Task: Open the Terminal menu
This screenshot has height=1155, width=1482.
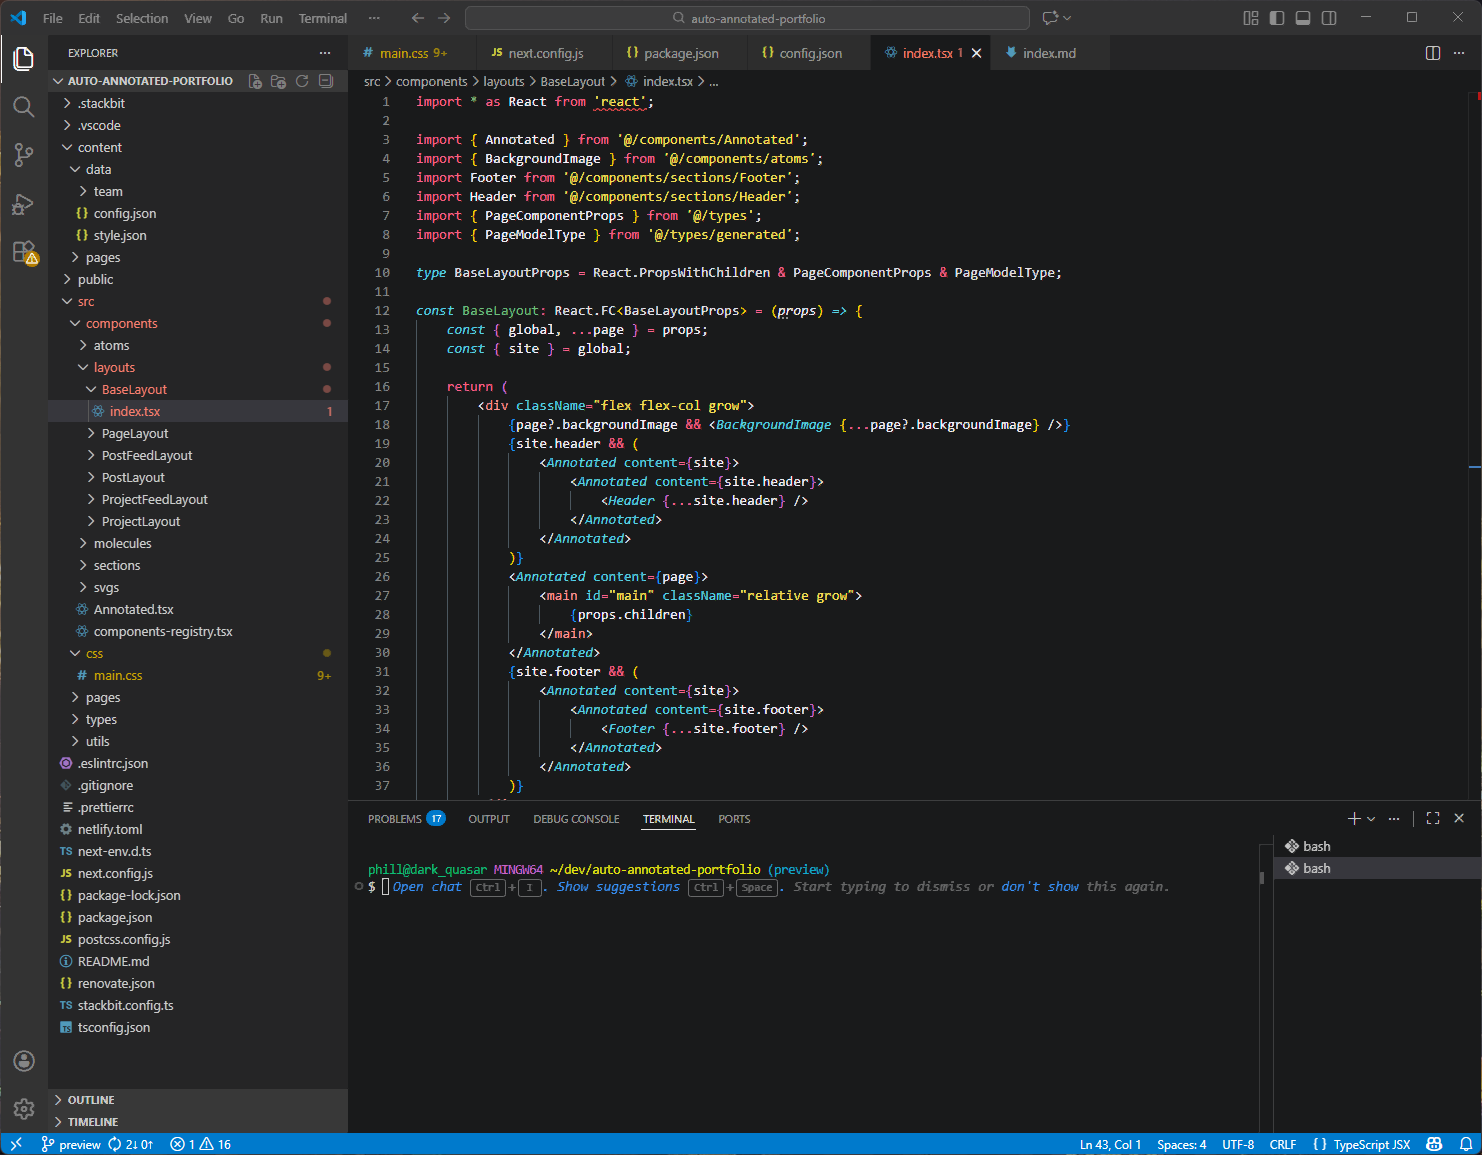Action: pyautogui.click(x=322, y=18)
